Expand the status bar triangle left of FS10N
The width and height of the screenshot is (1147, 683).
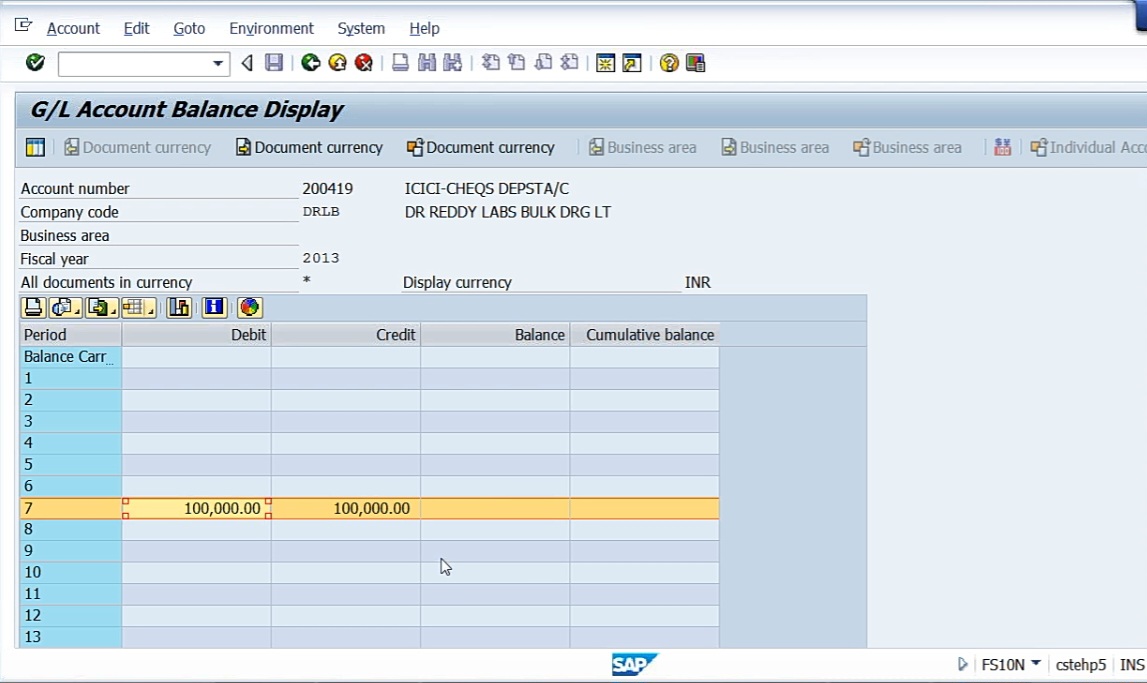coord(963,664)
